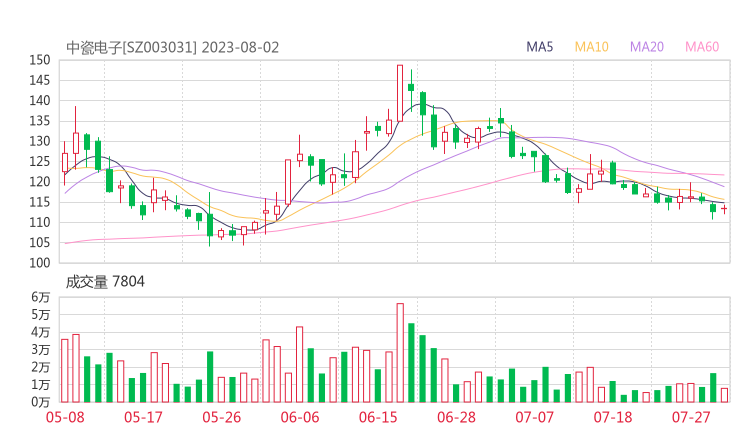The image size is (740, 440).
Task: Click the MA60 legend label
Action: (x=702, y=47)
